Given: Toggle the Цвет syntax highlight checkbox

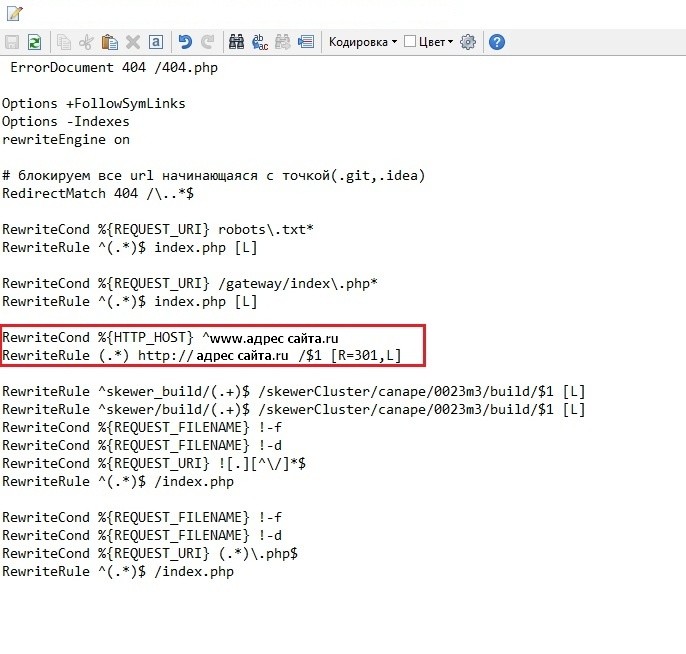Looking at the screenshot, I should pyautogui.click(x=410, y=42).
